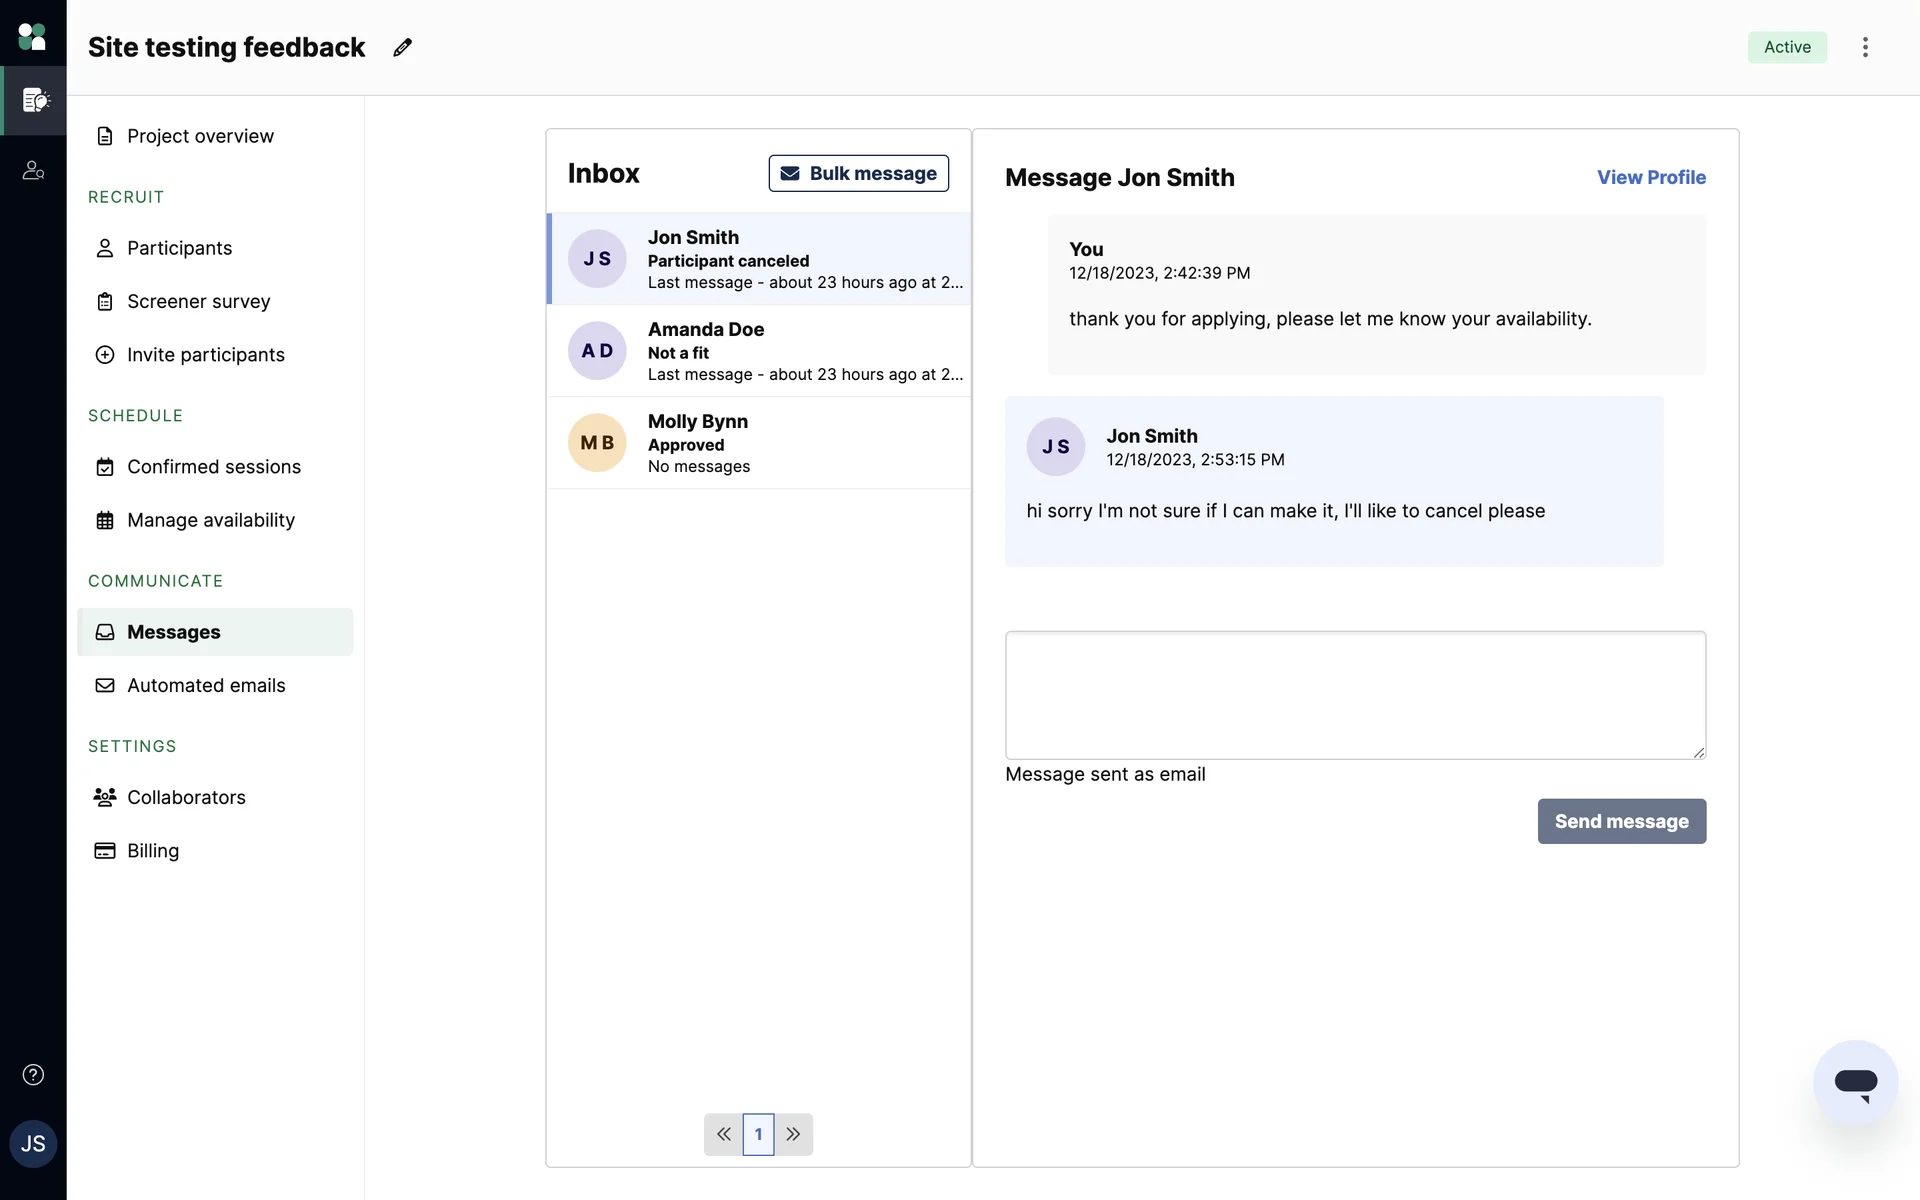Select page 1 in pagination
The image size is (1920, 1200).
point(758,1134)
